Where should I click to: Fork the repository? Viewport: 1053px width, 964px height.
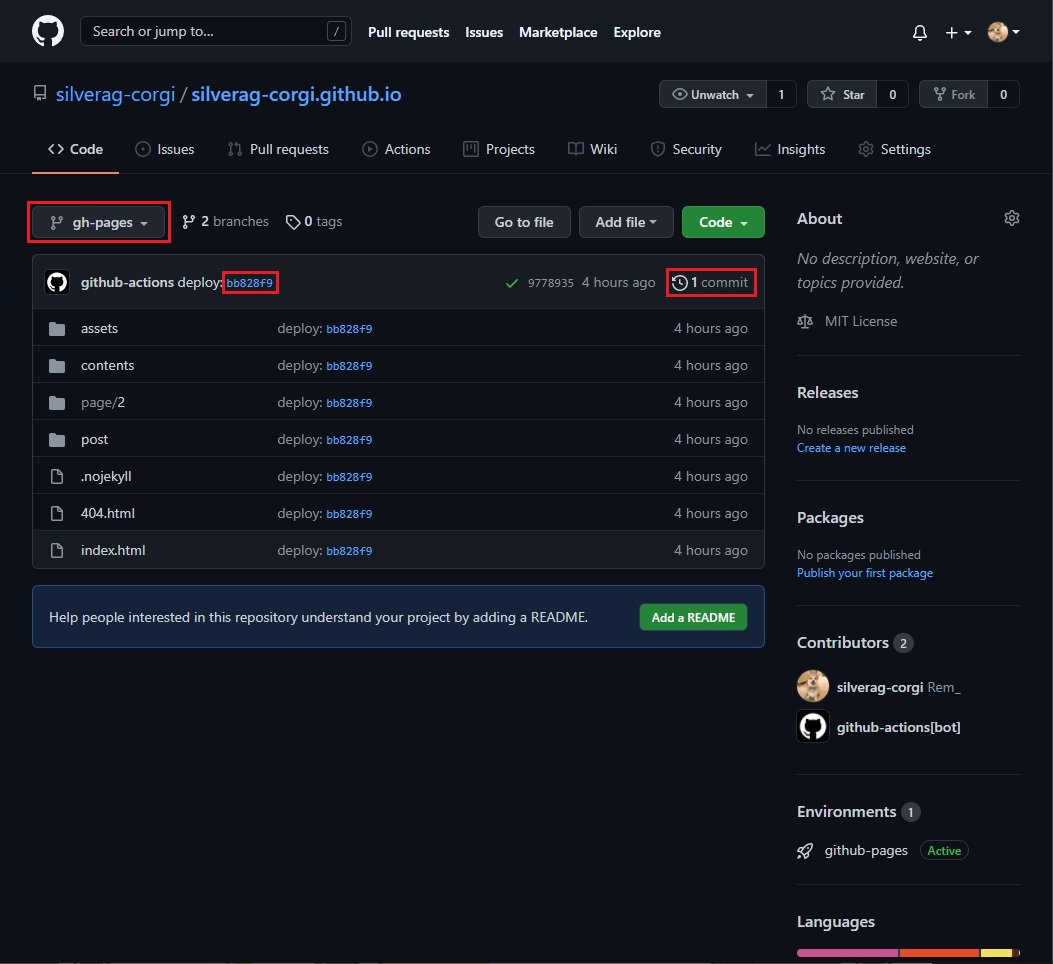[954, 94]
